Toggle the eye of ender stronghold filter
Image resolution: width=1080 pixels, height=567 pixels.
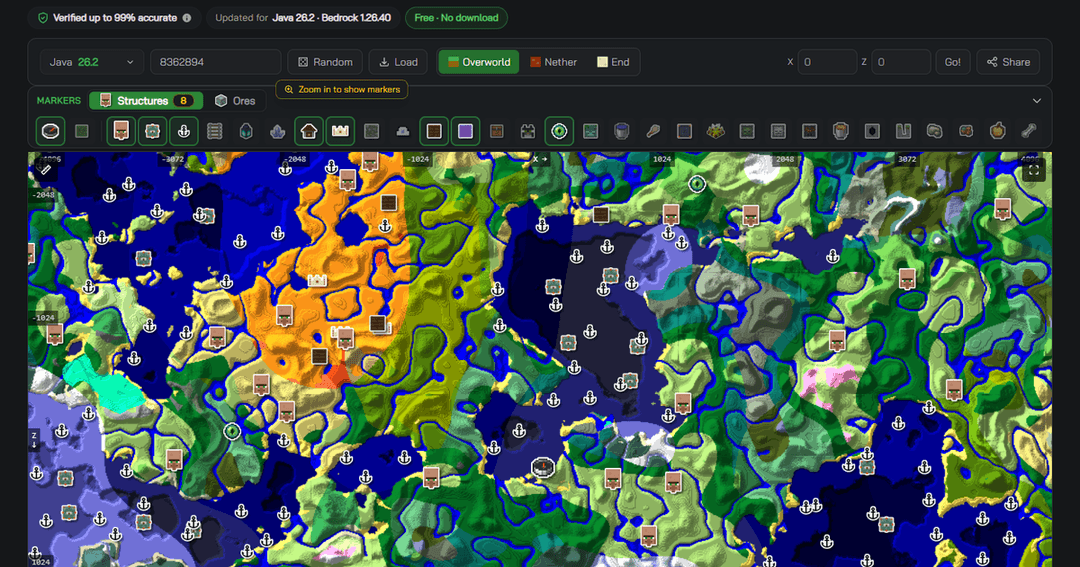point(559,131)
